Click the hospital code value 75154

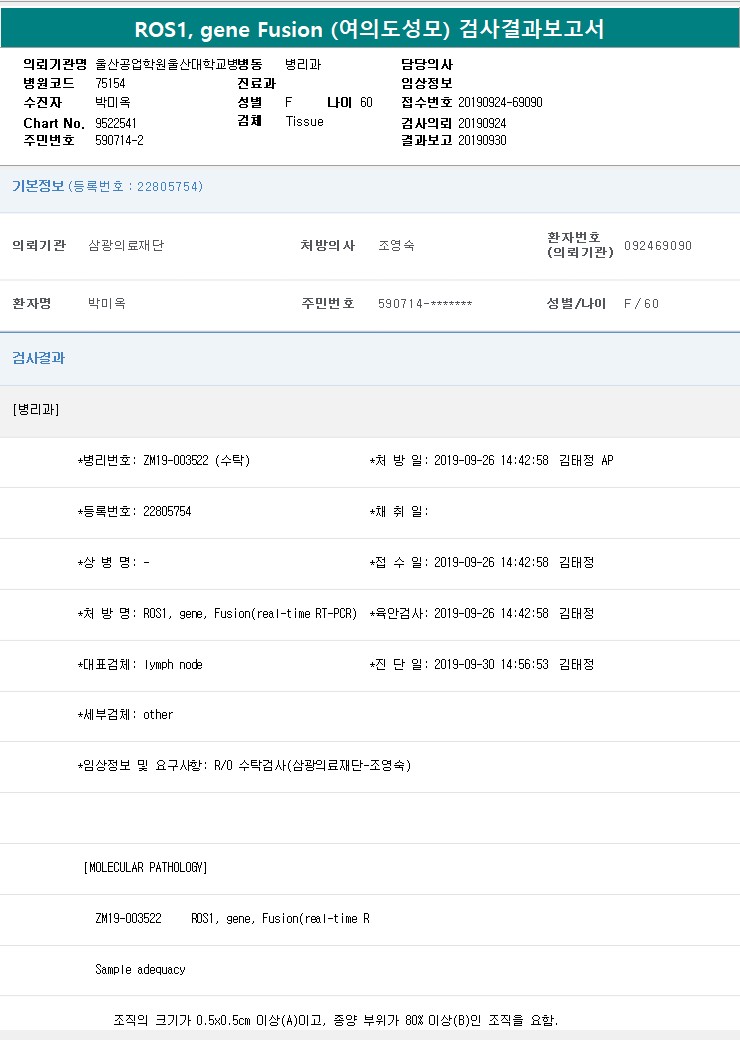pyautogui.click(x=110, y=83)
